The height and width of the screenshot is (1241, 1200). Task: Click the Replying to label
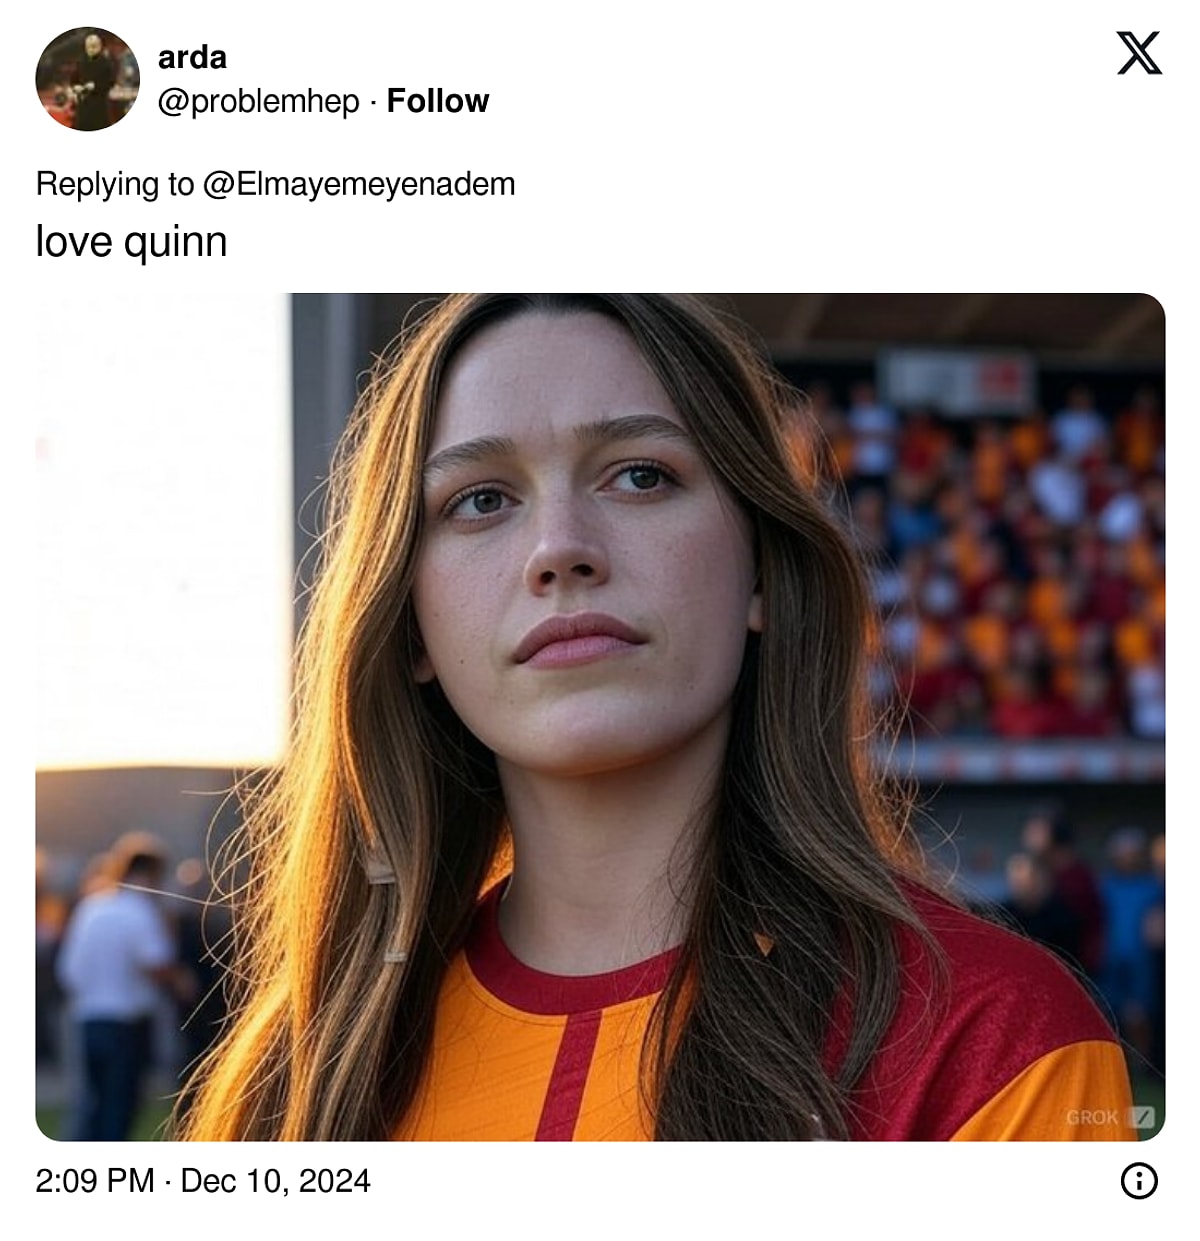coord(115,184)
